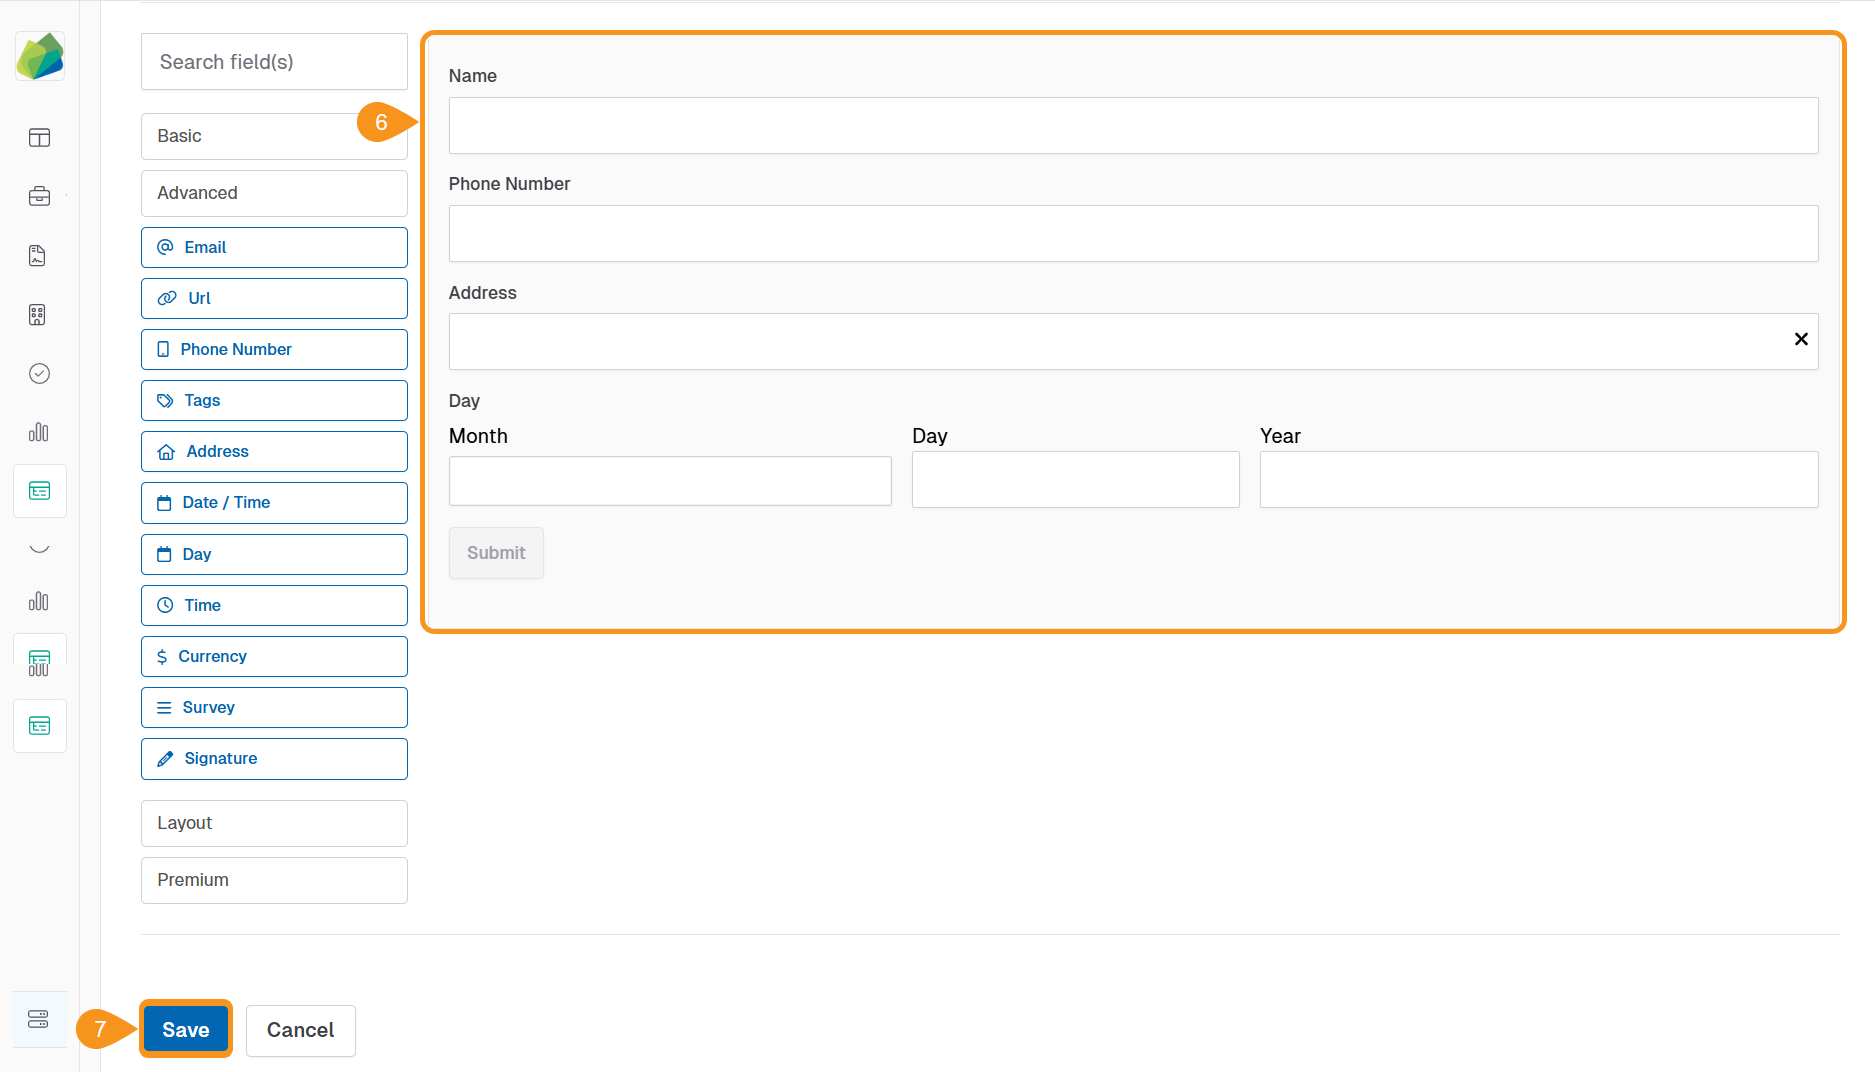
Task: Click the building icon in the sidebar
Action: (37, 314)
